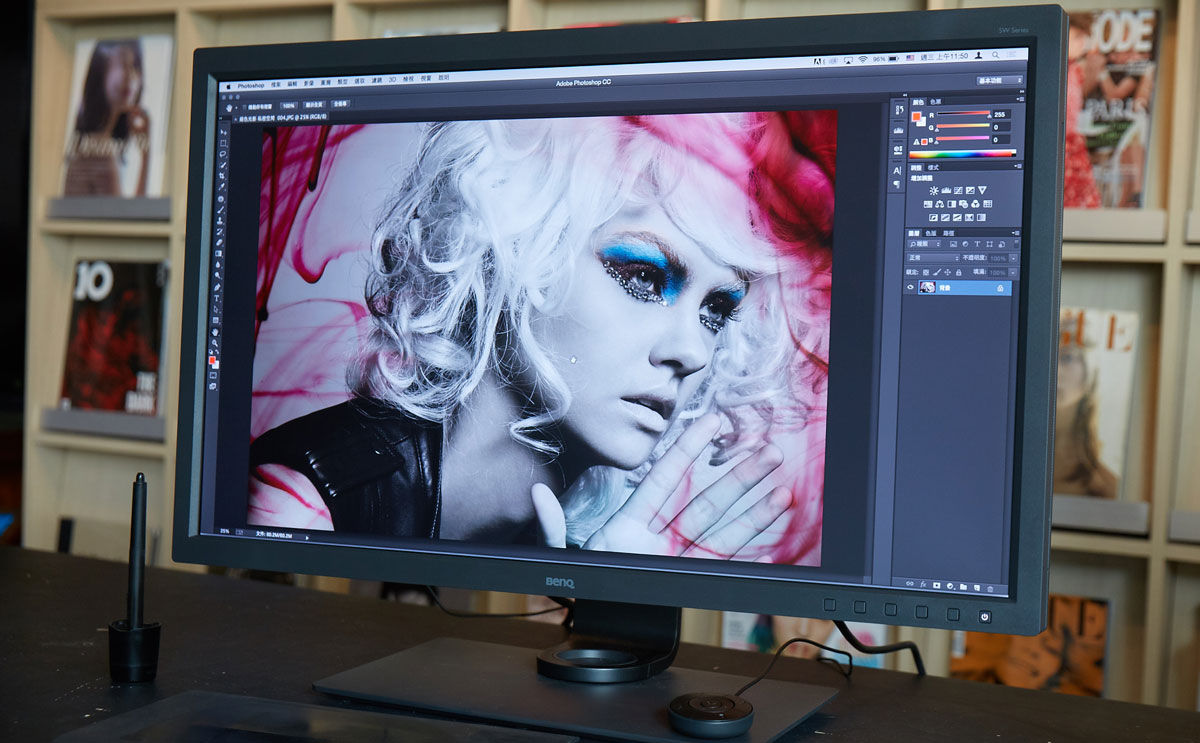Open the 3D menu
The image size is (1200, 743).
(392, 80)
